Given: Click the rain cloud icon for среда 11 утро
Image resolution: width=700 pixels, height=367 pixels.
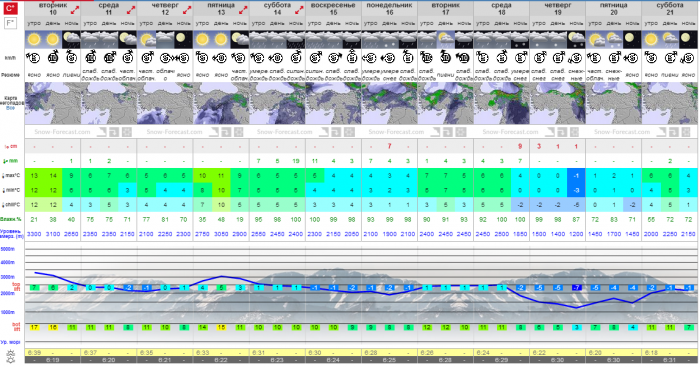Looking at the screenshot, I should [90, 40].
